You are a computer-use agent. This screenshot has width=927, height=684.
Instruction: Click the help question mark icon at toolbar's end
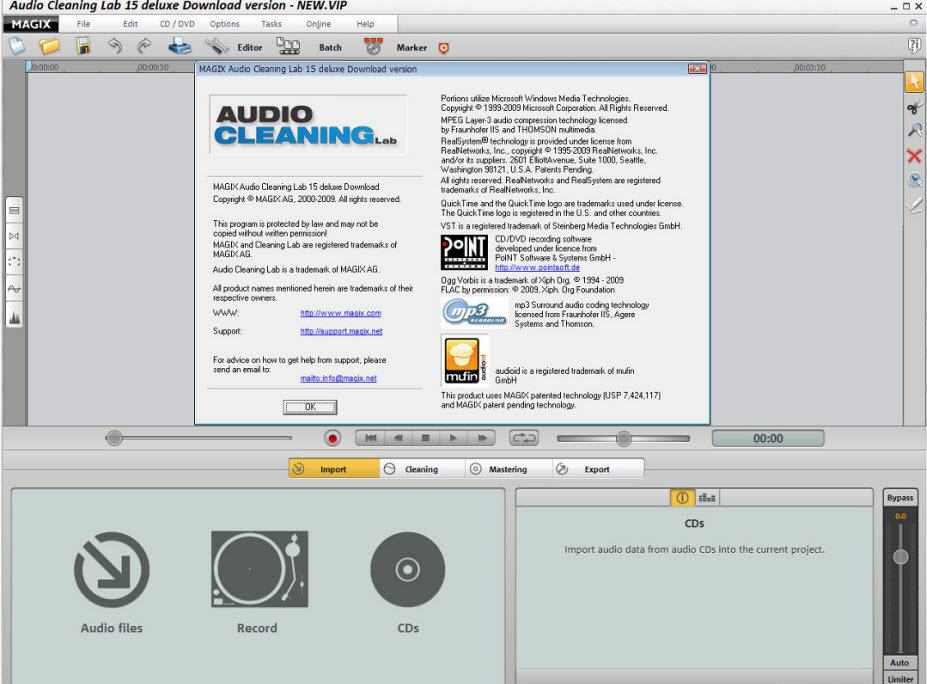[x=914, y=46]
